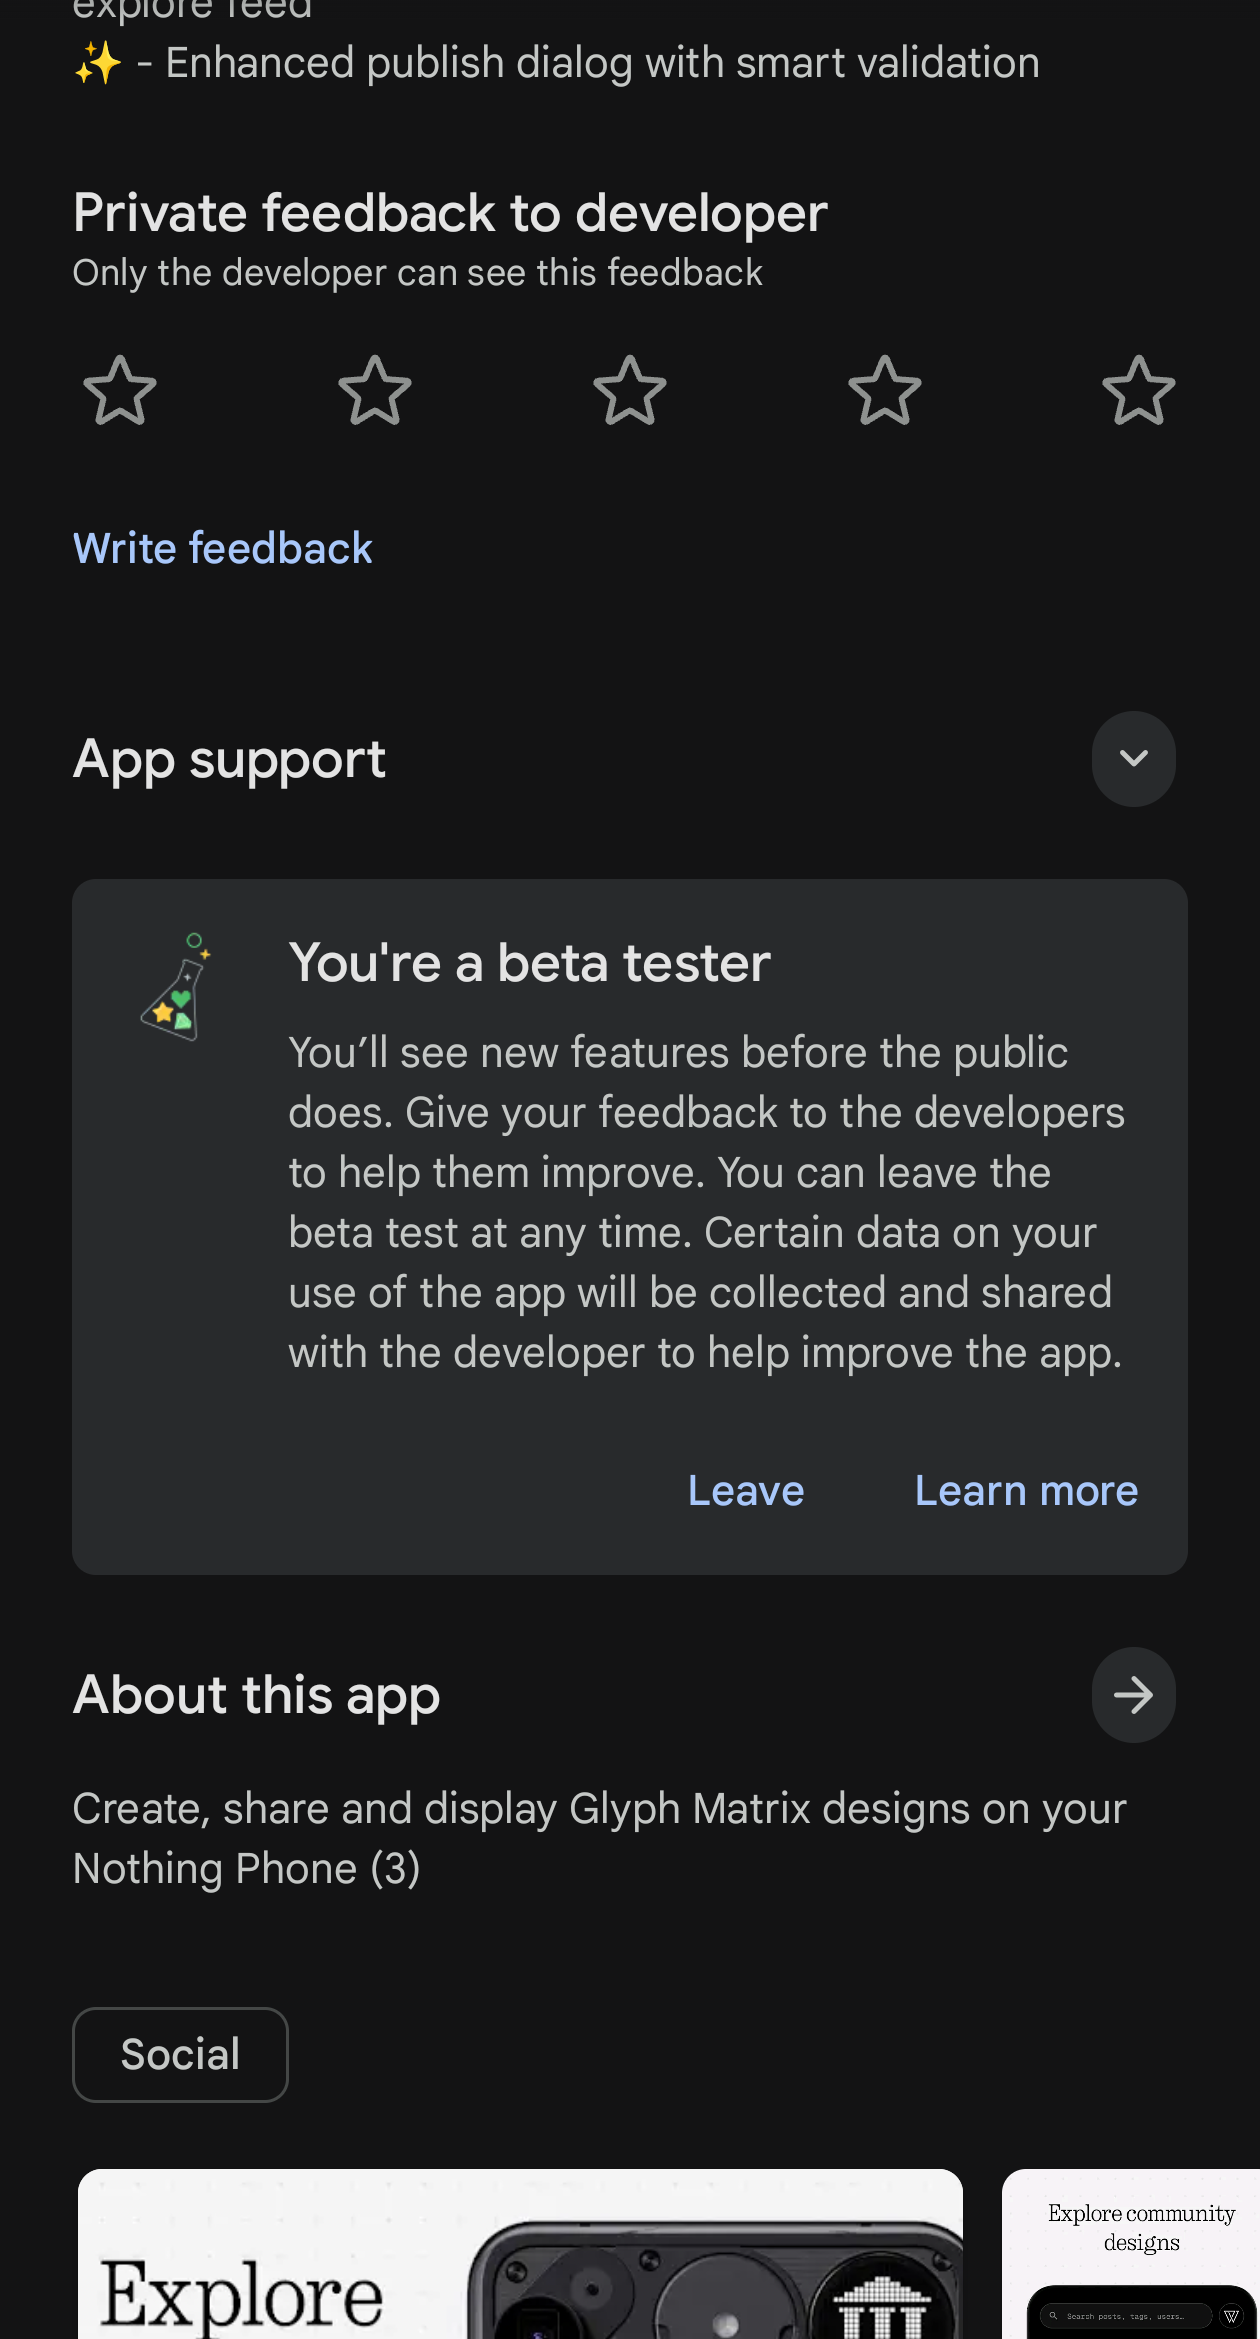Tap the Write feedback link
The width and height of the screenshot is (1260, 2339).
[x=223, y=548]
